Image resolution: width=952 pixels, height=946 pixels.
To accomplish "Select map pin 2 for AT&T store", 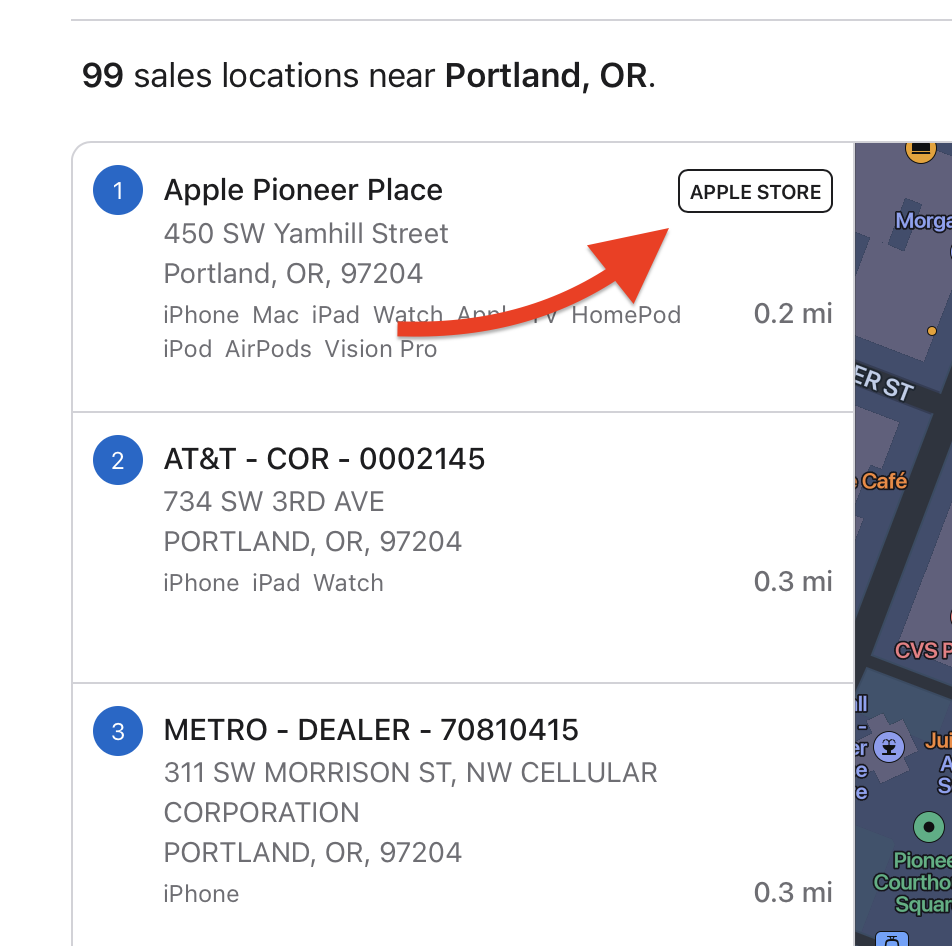I will click(x=118, y=459).
